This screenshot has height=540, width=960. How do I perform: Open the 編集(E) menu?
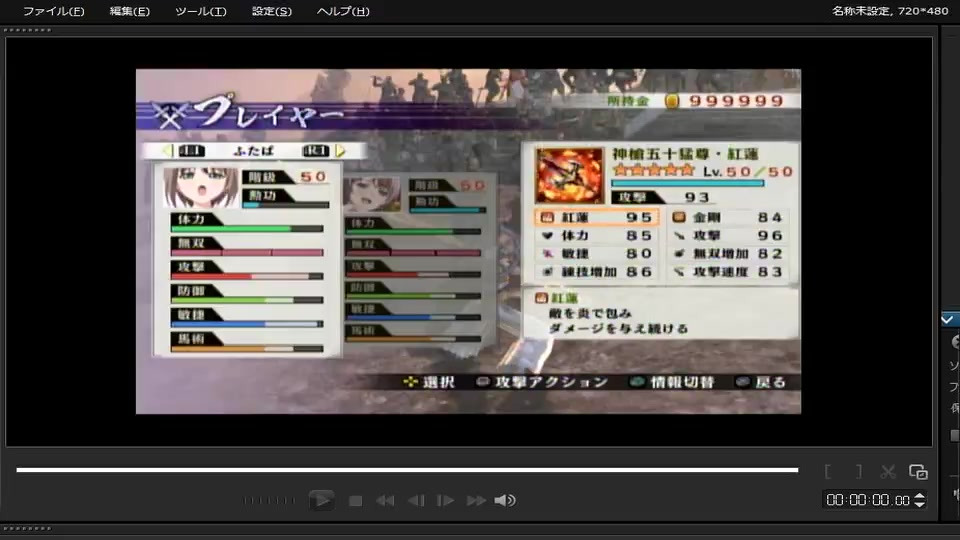click(x=129, y=11)
